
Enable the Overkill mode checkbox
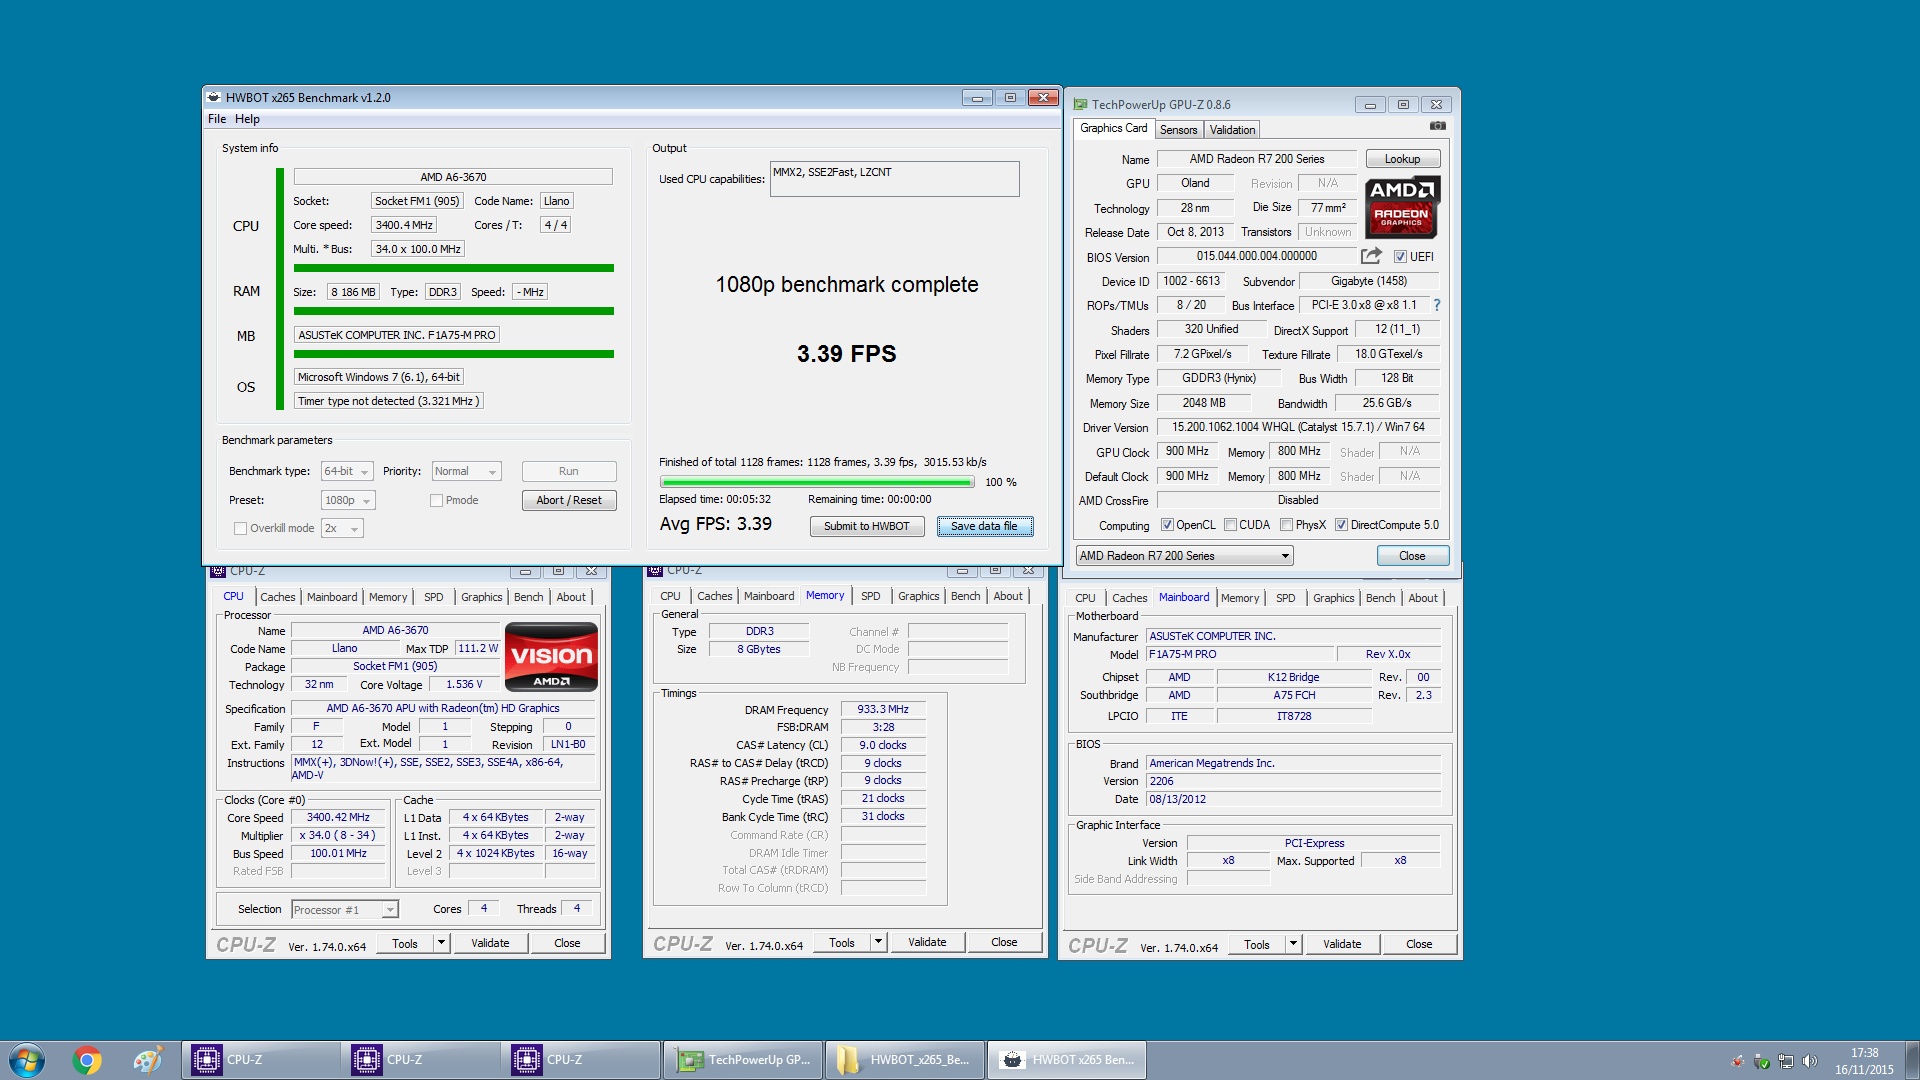pyautogui.click(x=240, y=528)
